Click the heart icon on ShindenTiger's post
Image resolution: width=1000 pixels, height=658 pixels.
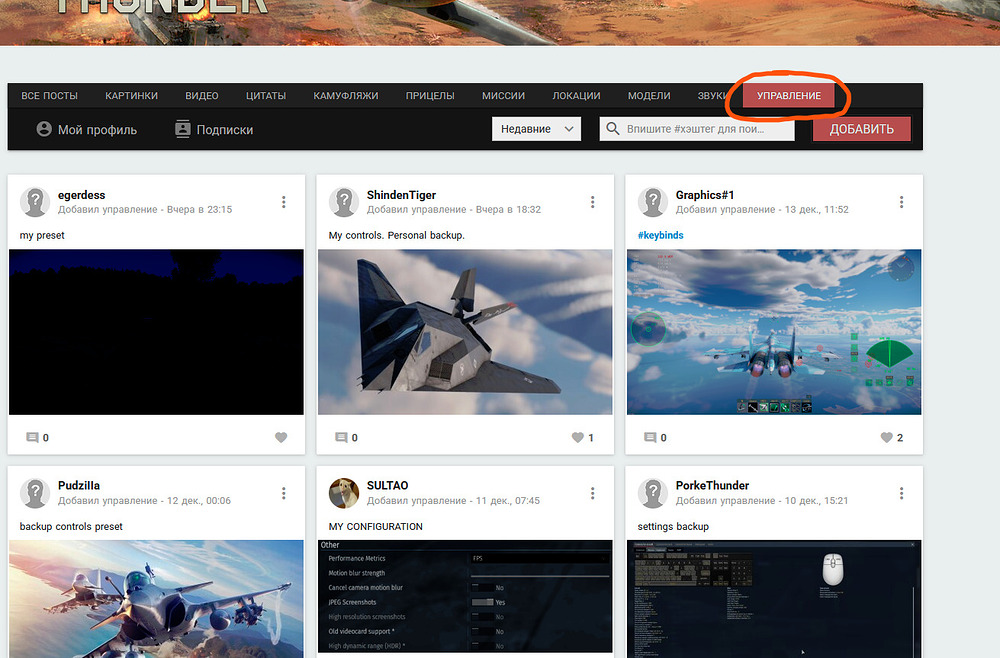(x=577, y=438)
